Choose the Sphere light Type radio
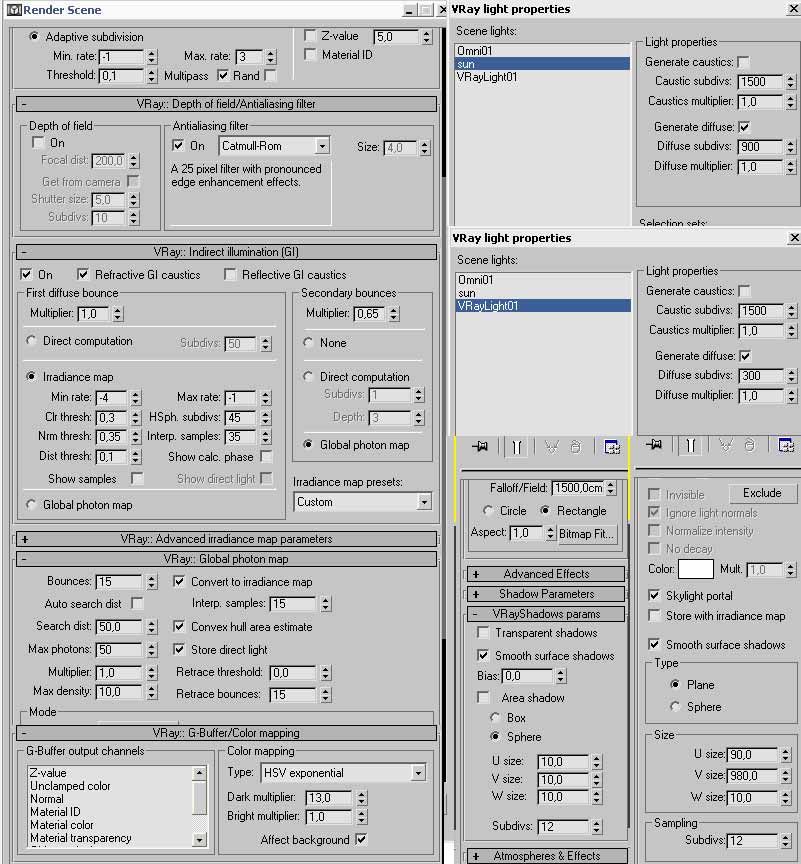Viewport: 801px width, 864px height. 675,706
